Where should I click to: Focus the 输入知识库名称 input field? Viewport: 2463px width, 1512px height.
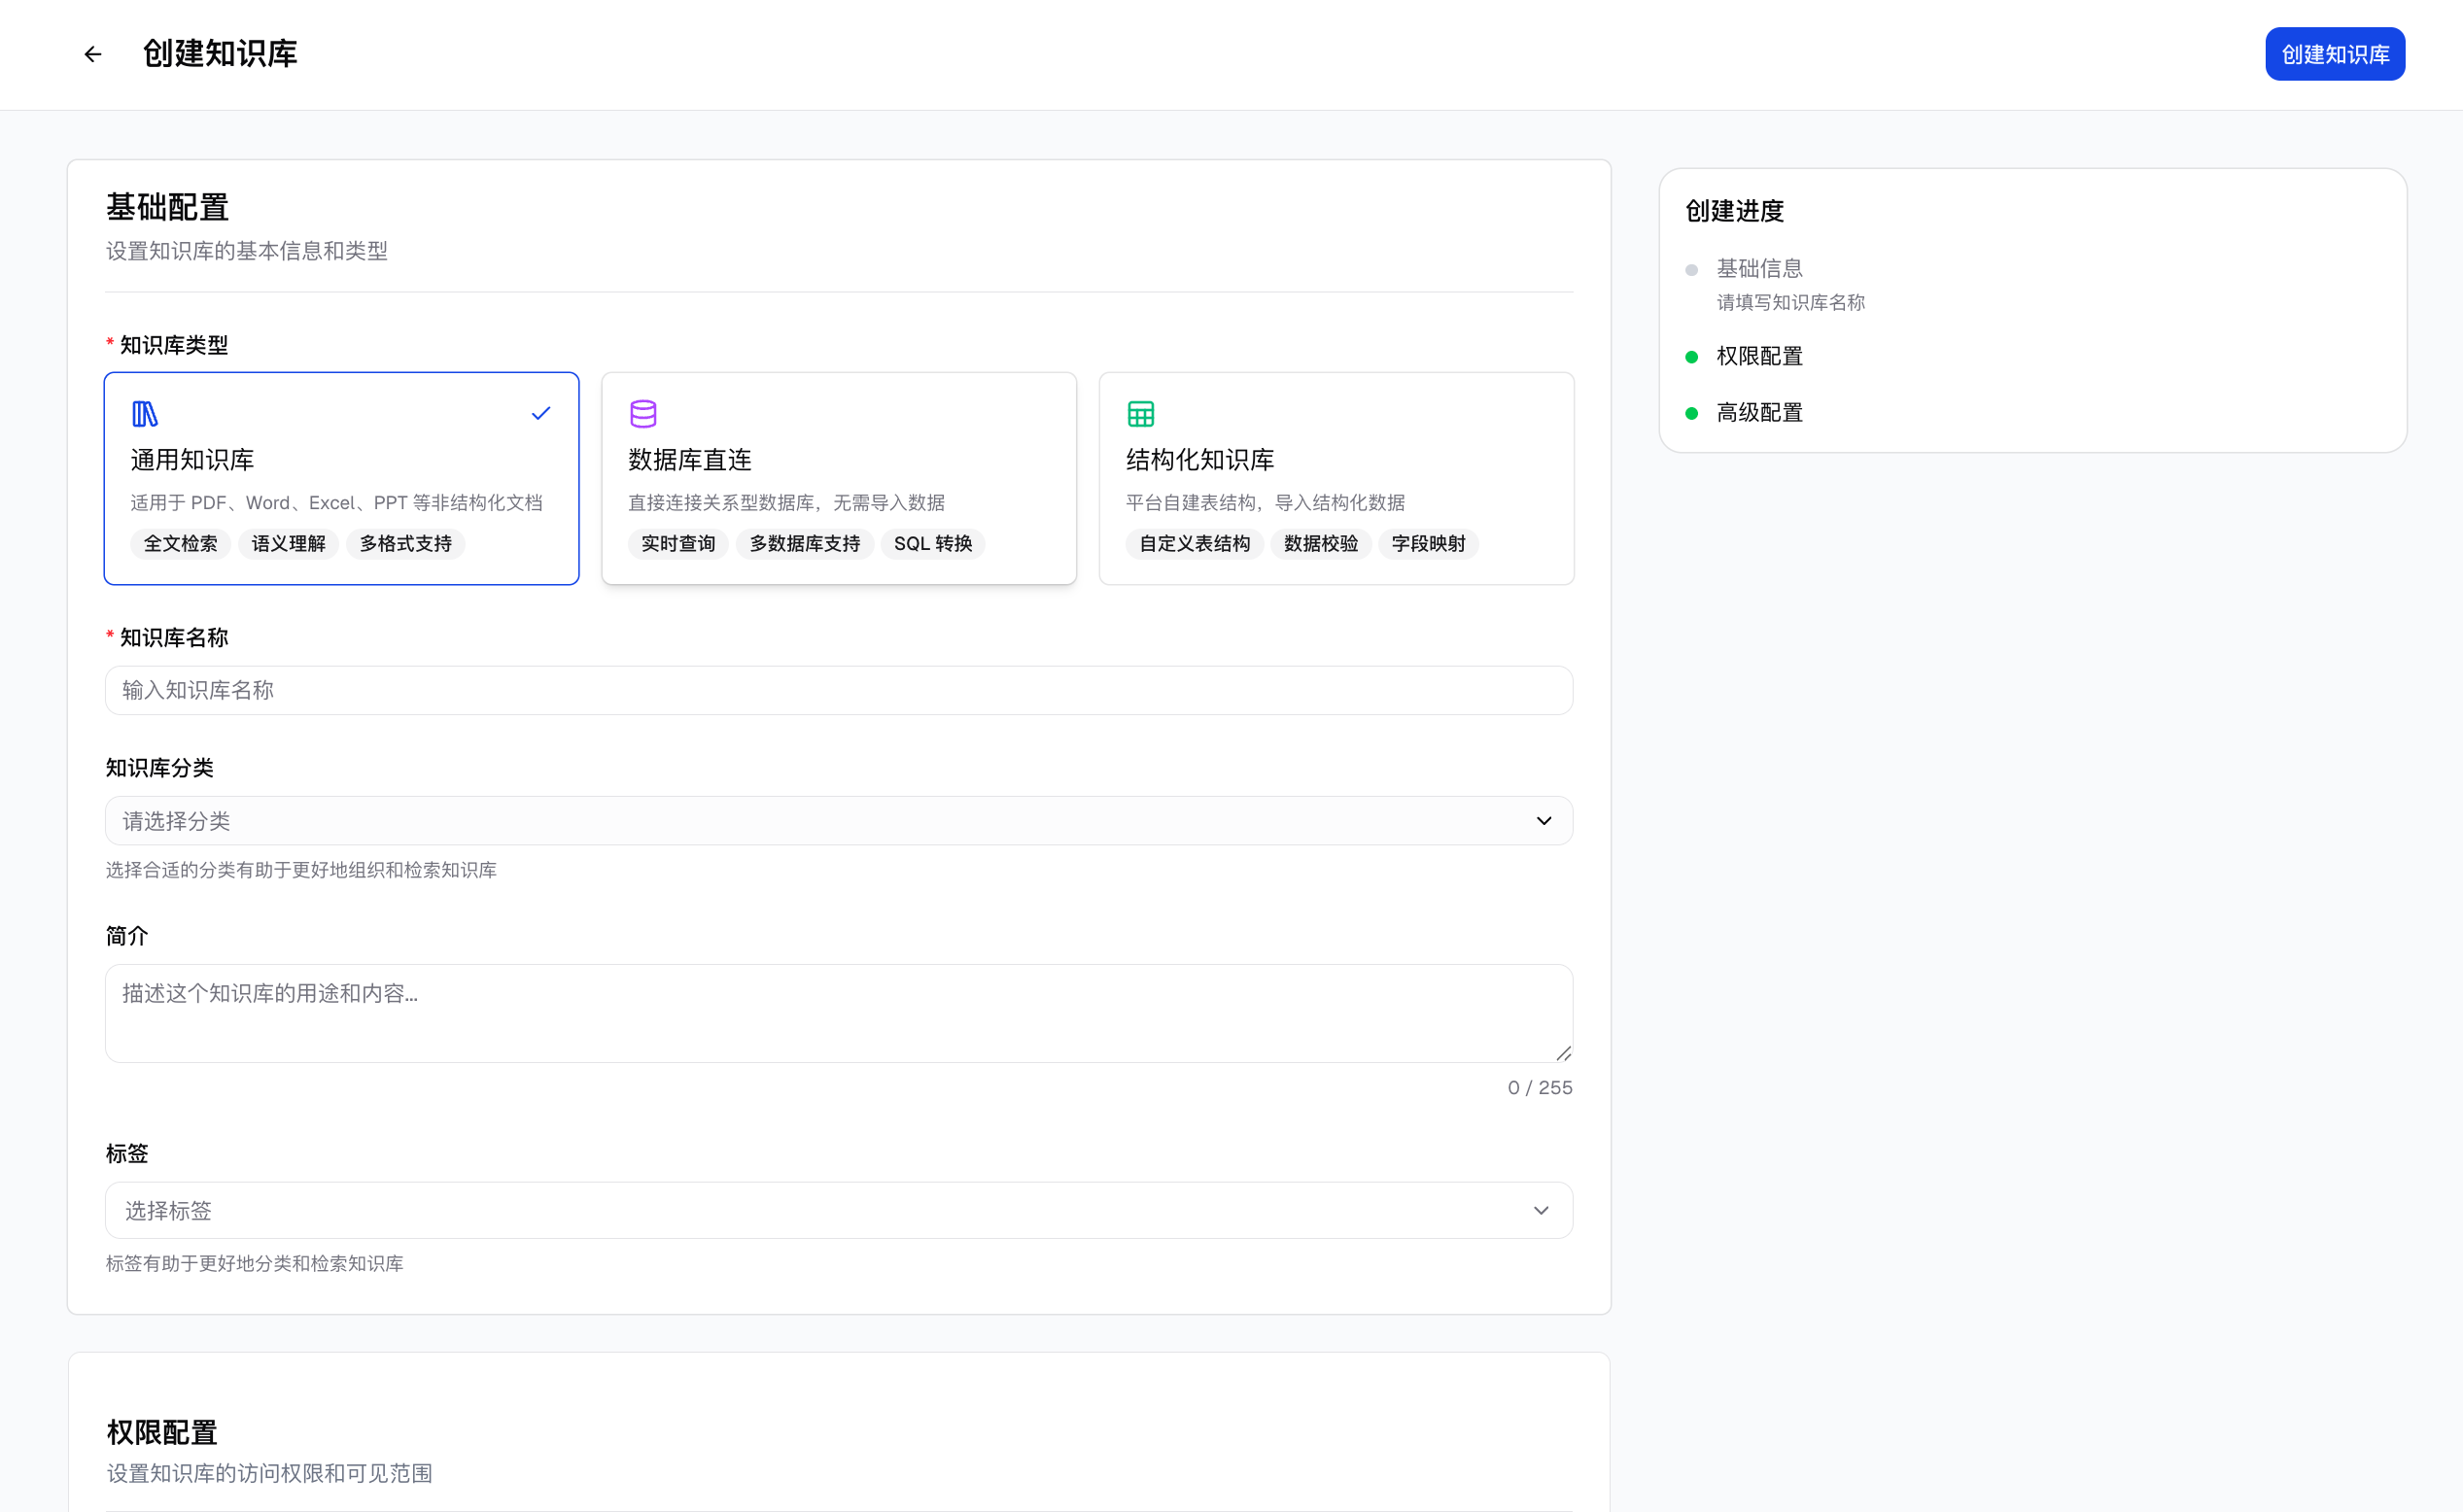[x=838, y=690]
